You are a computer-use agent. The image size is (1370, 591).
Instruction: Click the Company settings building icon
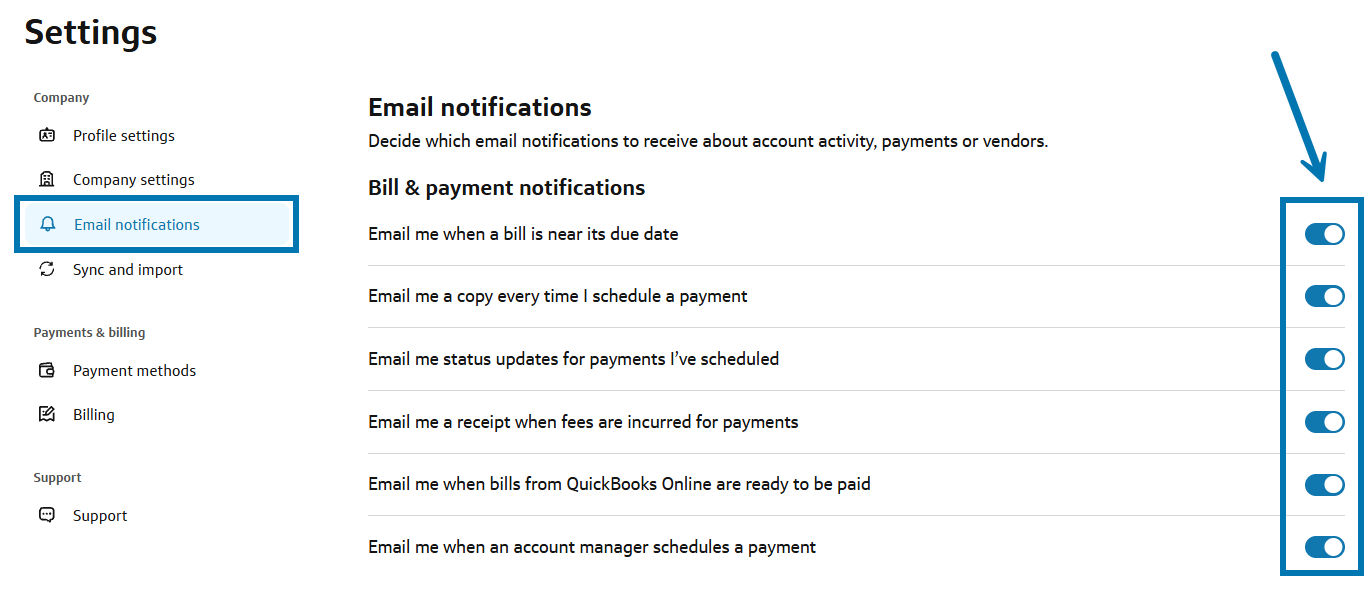point(47,179)
